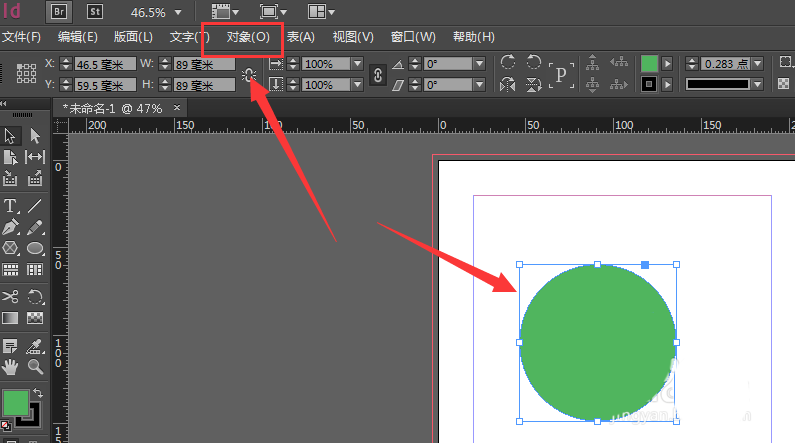
Task: Select the Zoom magnifier tool
Action: point(35,367)
